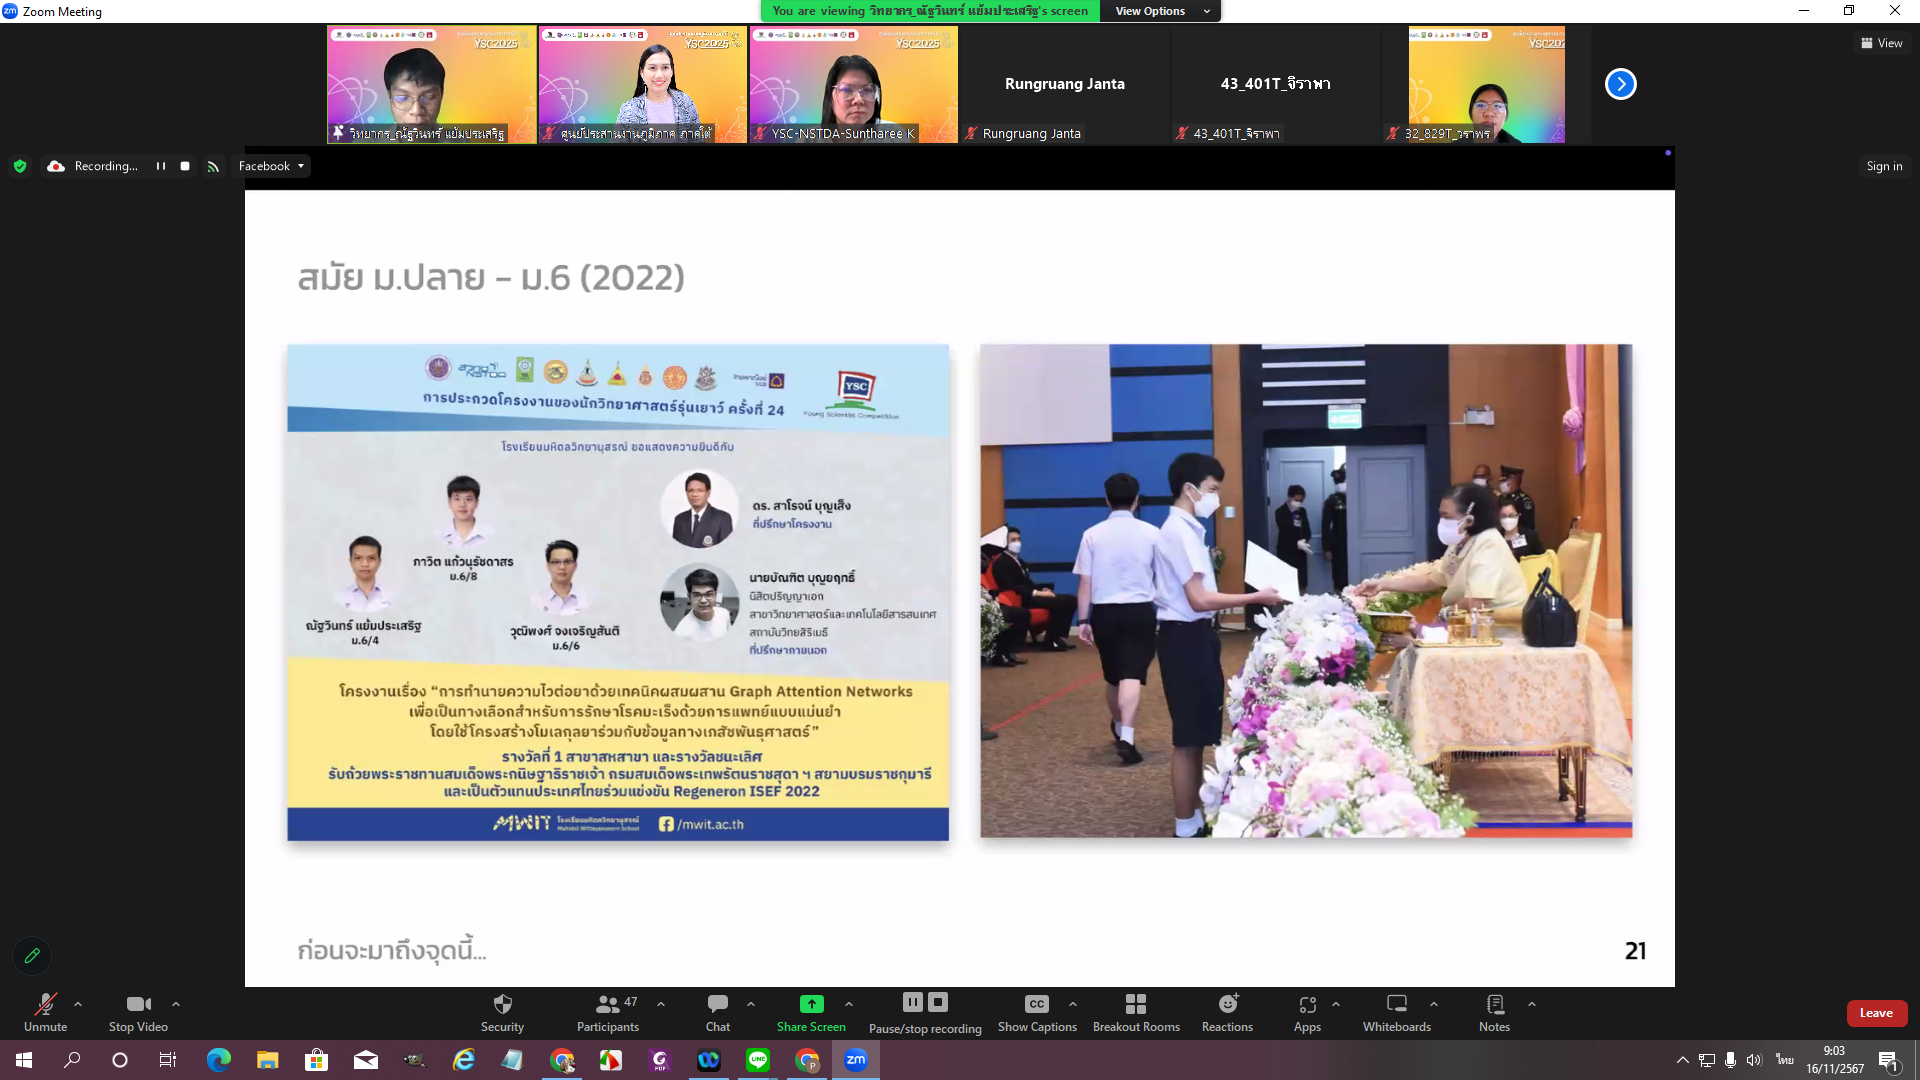The height and width of the screenshot is (1080, 1920).
Task: Expand the View Options dropdown
Action: (x=1160, y=11)
